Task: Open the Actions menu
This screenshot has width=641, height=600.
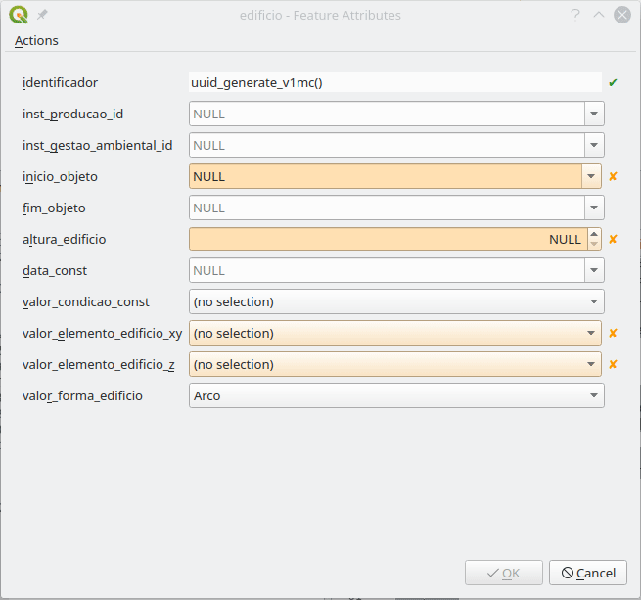Action: tap(37, 41)
